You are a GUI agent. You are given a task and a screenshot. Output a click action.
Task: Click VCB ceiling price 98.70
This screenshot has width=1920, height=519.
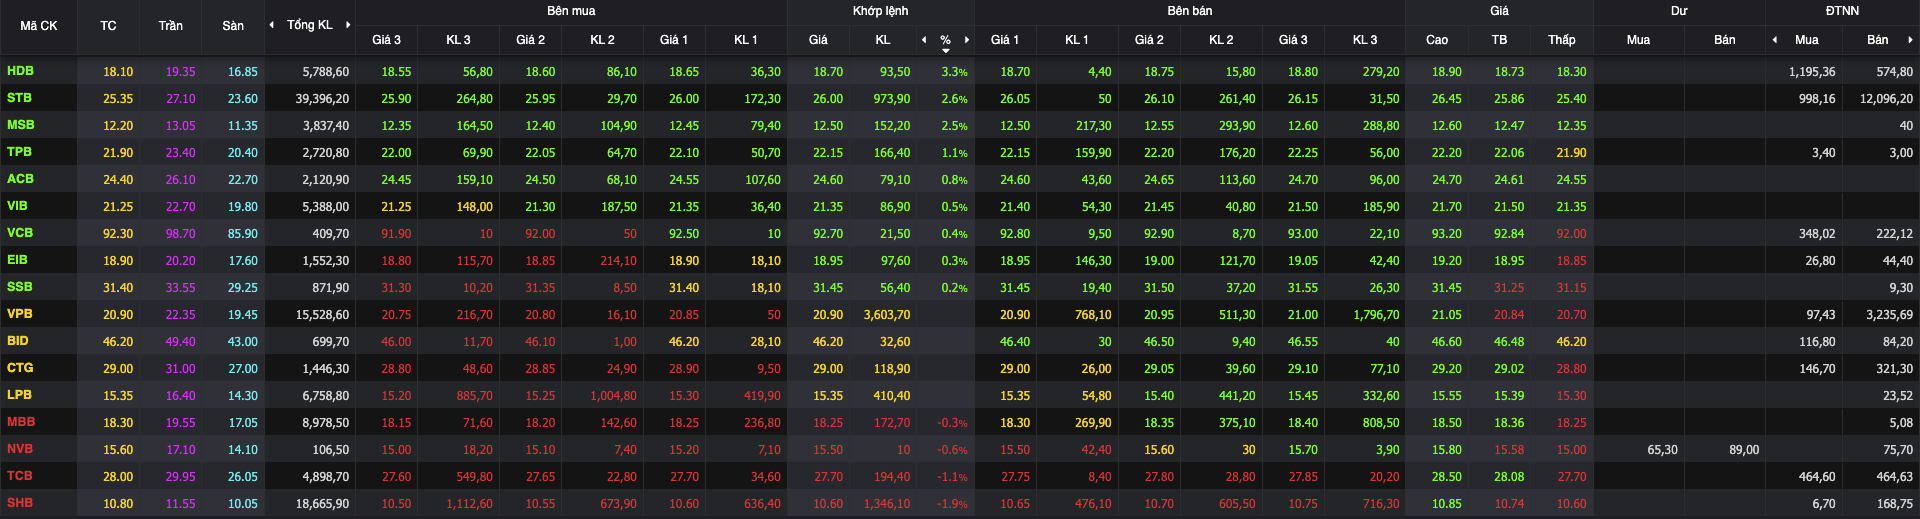pyautogui.click(x=181, y=234)
